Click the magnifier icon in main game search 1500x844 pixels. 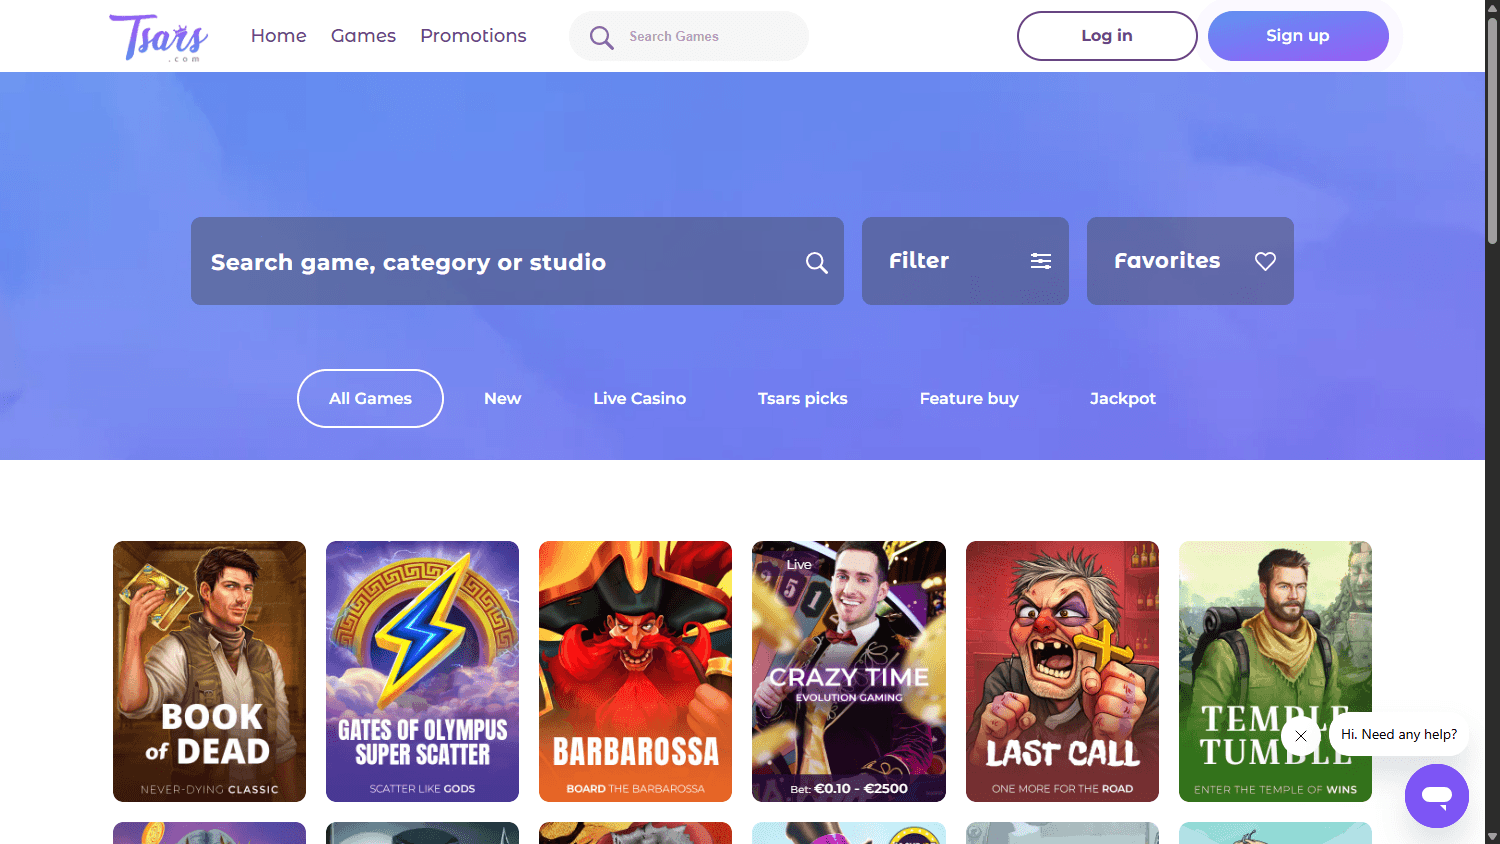point(817,262)
